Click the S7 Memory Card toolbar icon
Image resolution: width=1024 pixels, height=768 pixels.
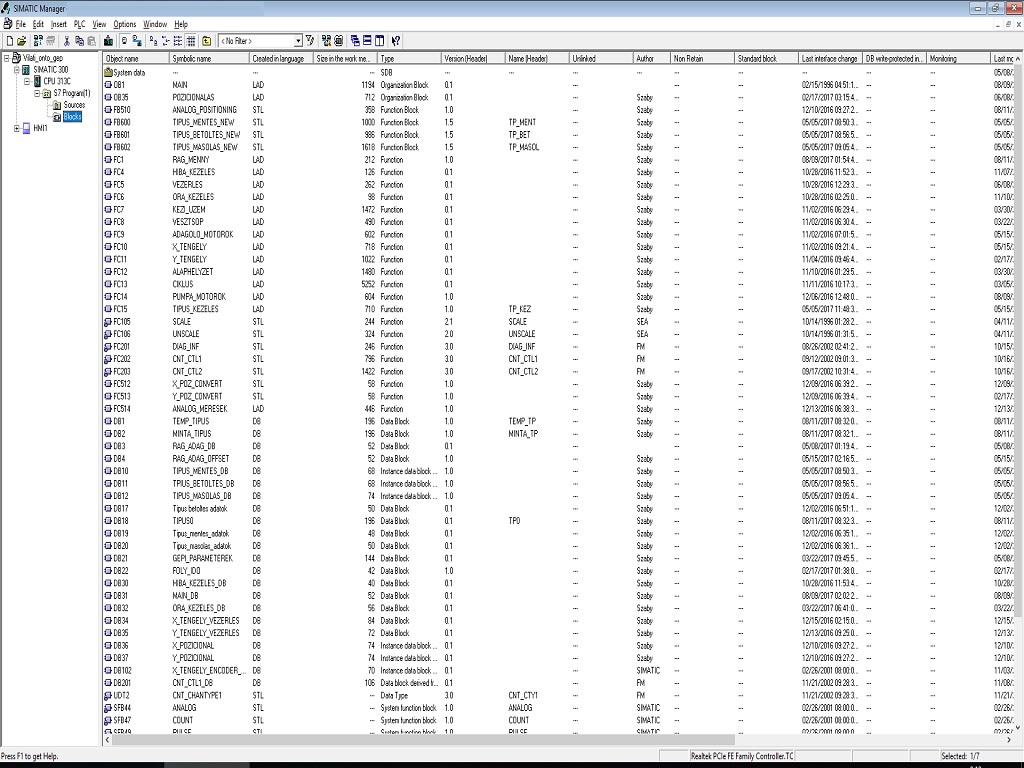pyautogui.click(x=50, y=40)
